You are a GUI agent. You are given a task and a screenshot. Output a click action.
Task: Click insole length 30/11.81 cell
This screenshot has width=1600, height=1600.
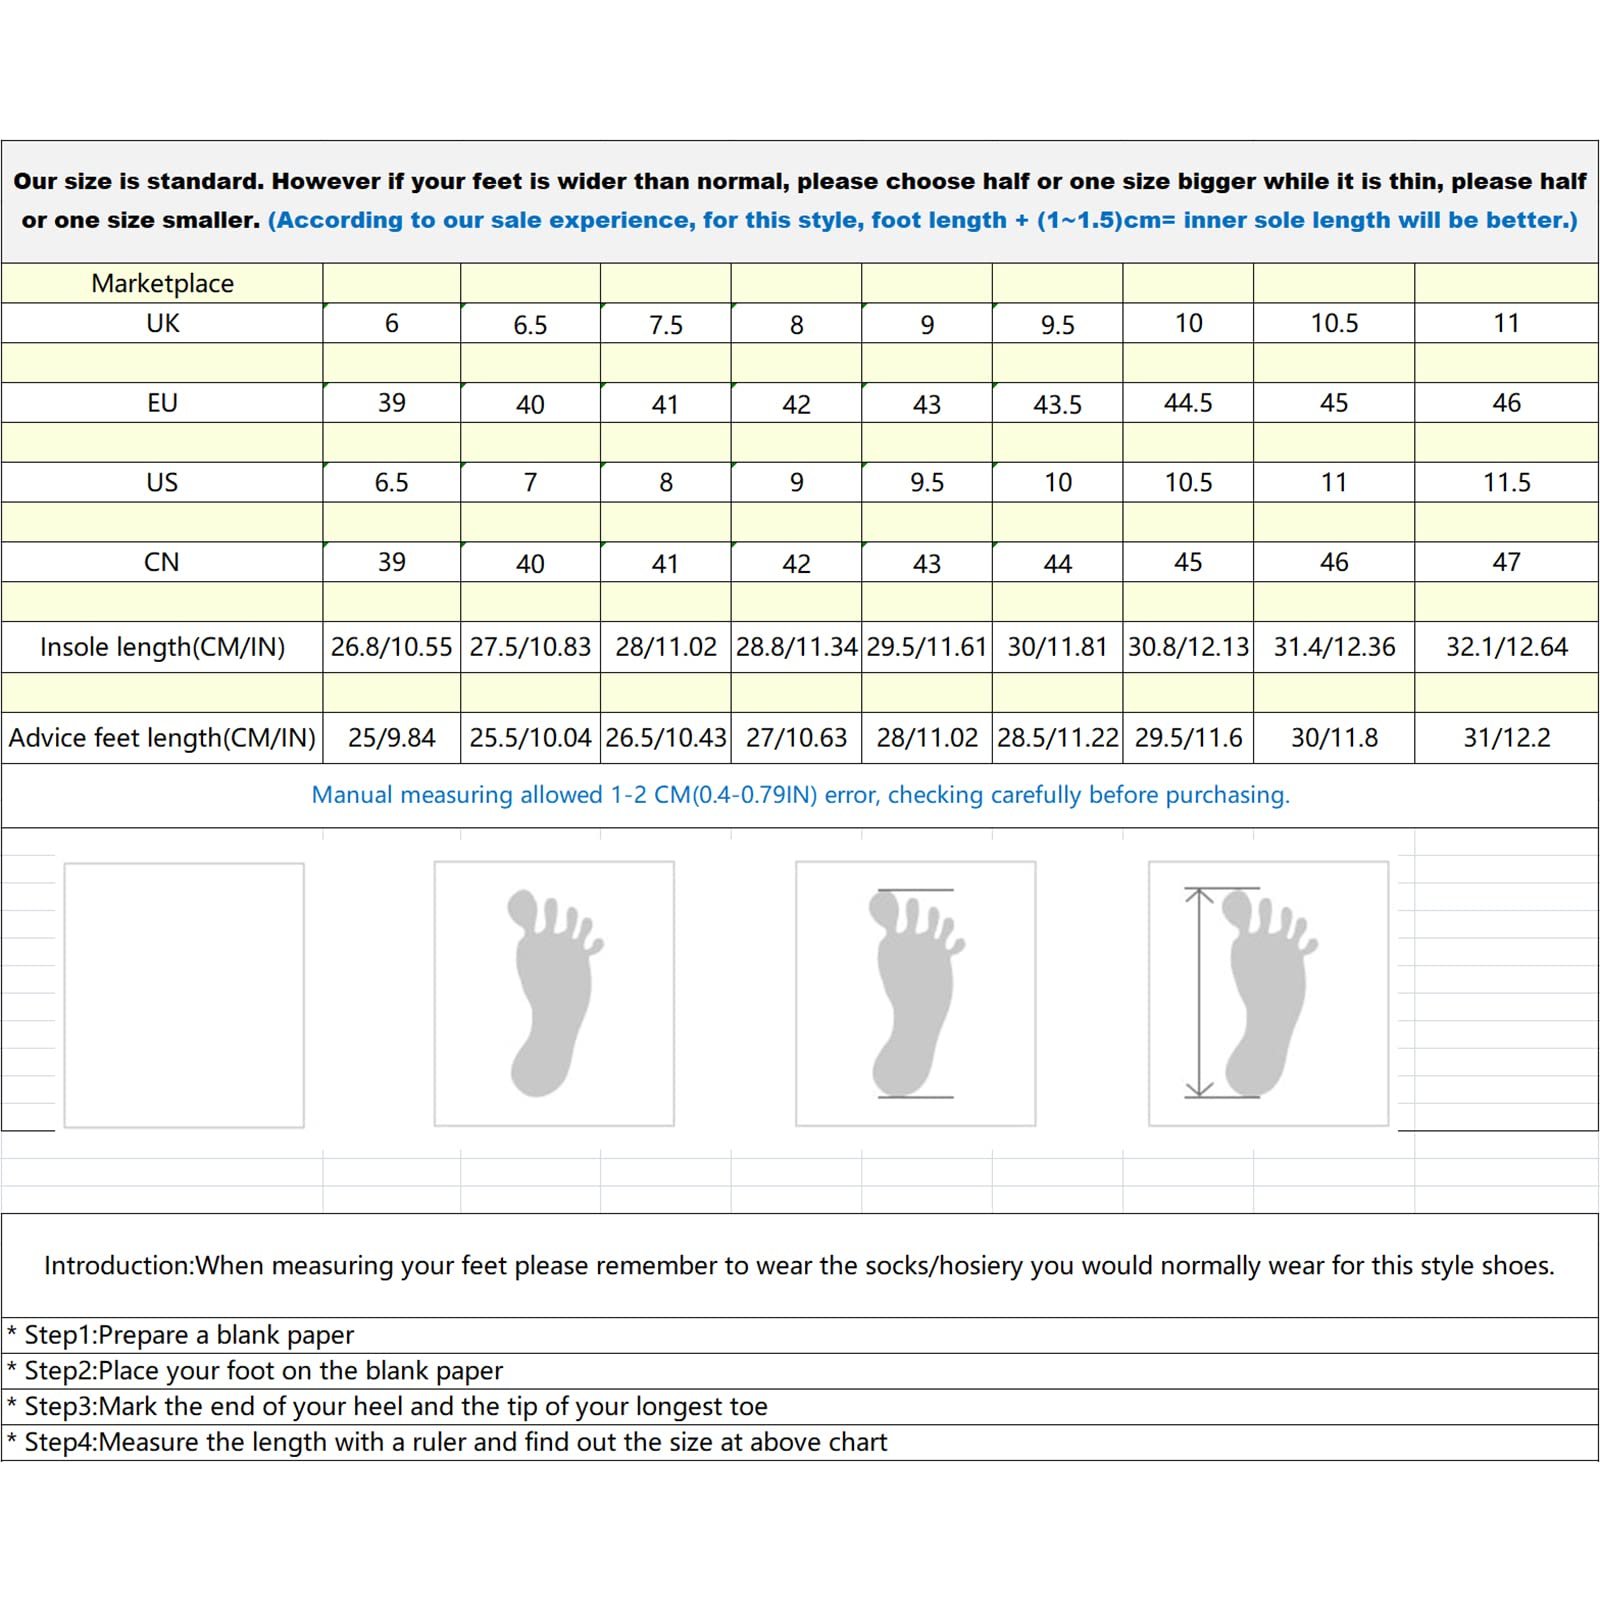coord(1058,647)
